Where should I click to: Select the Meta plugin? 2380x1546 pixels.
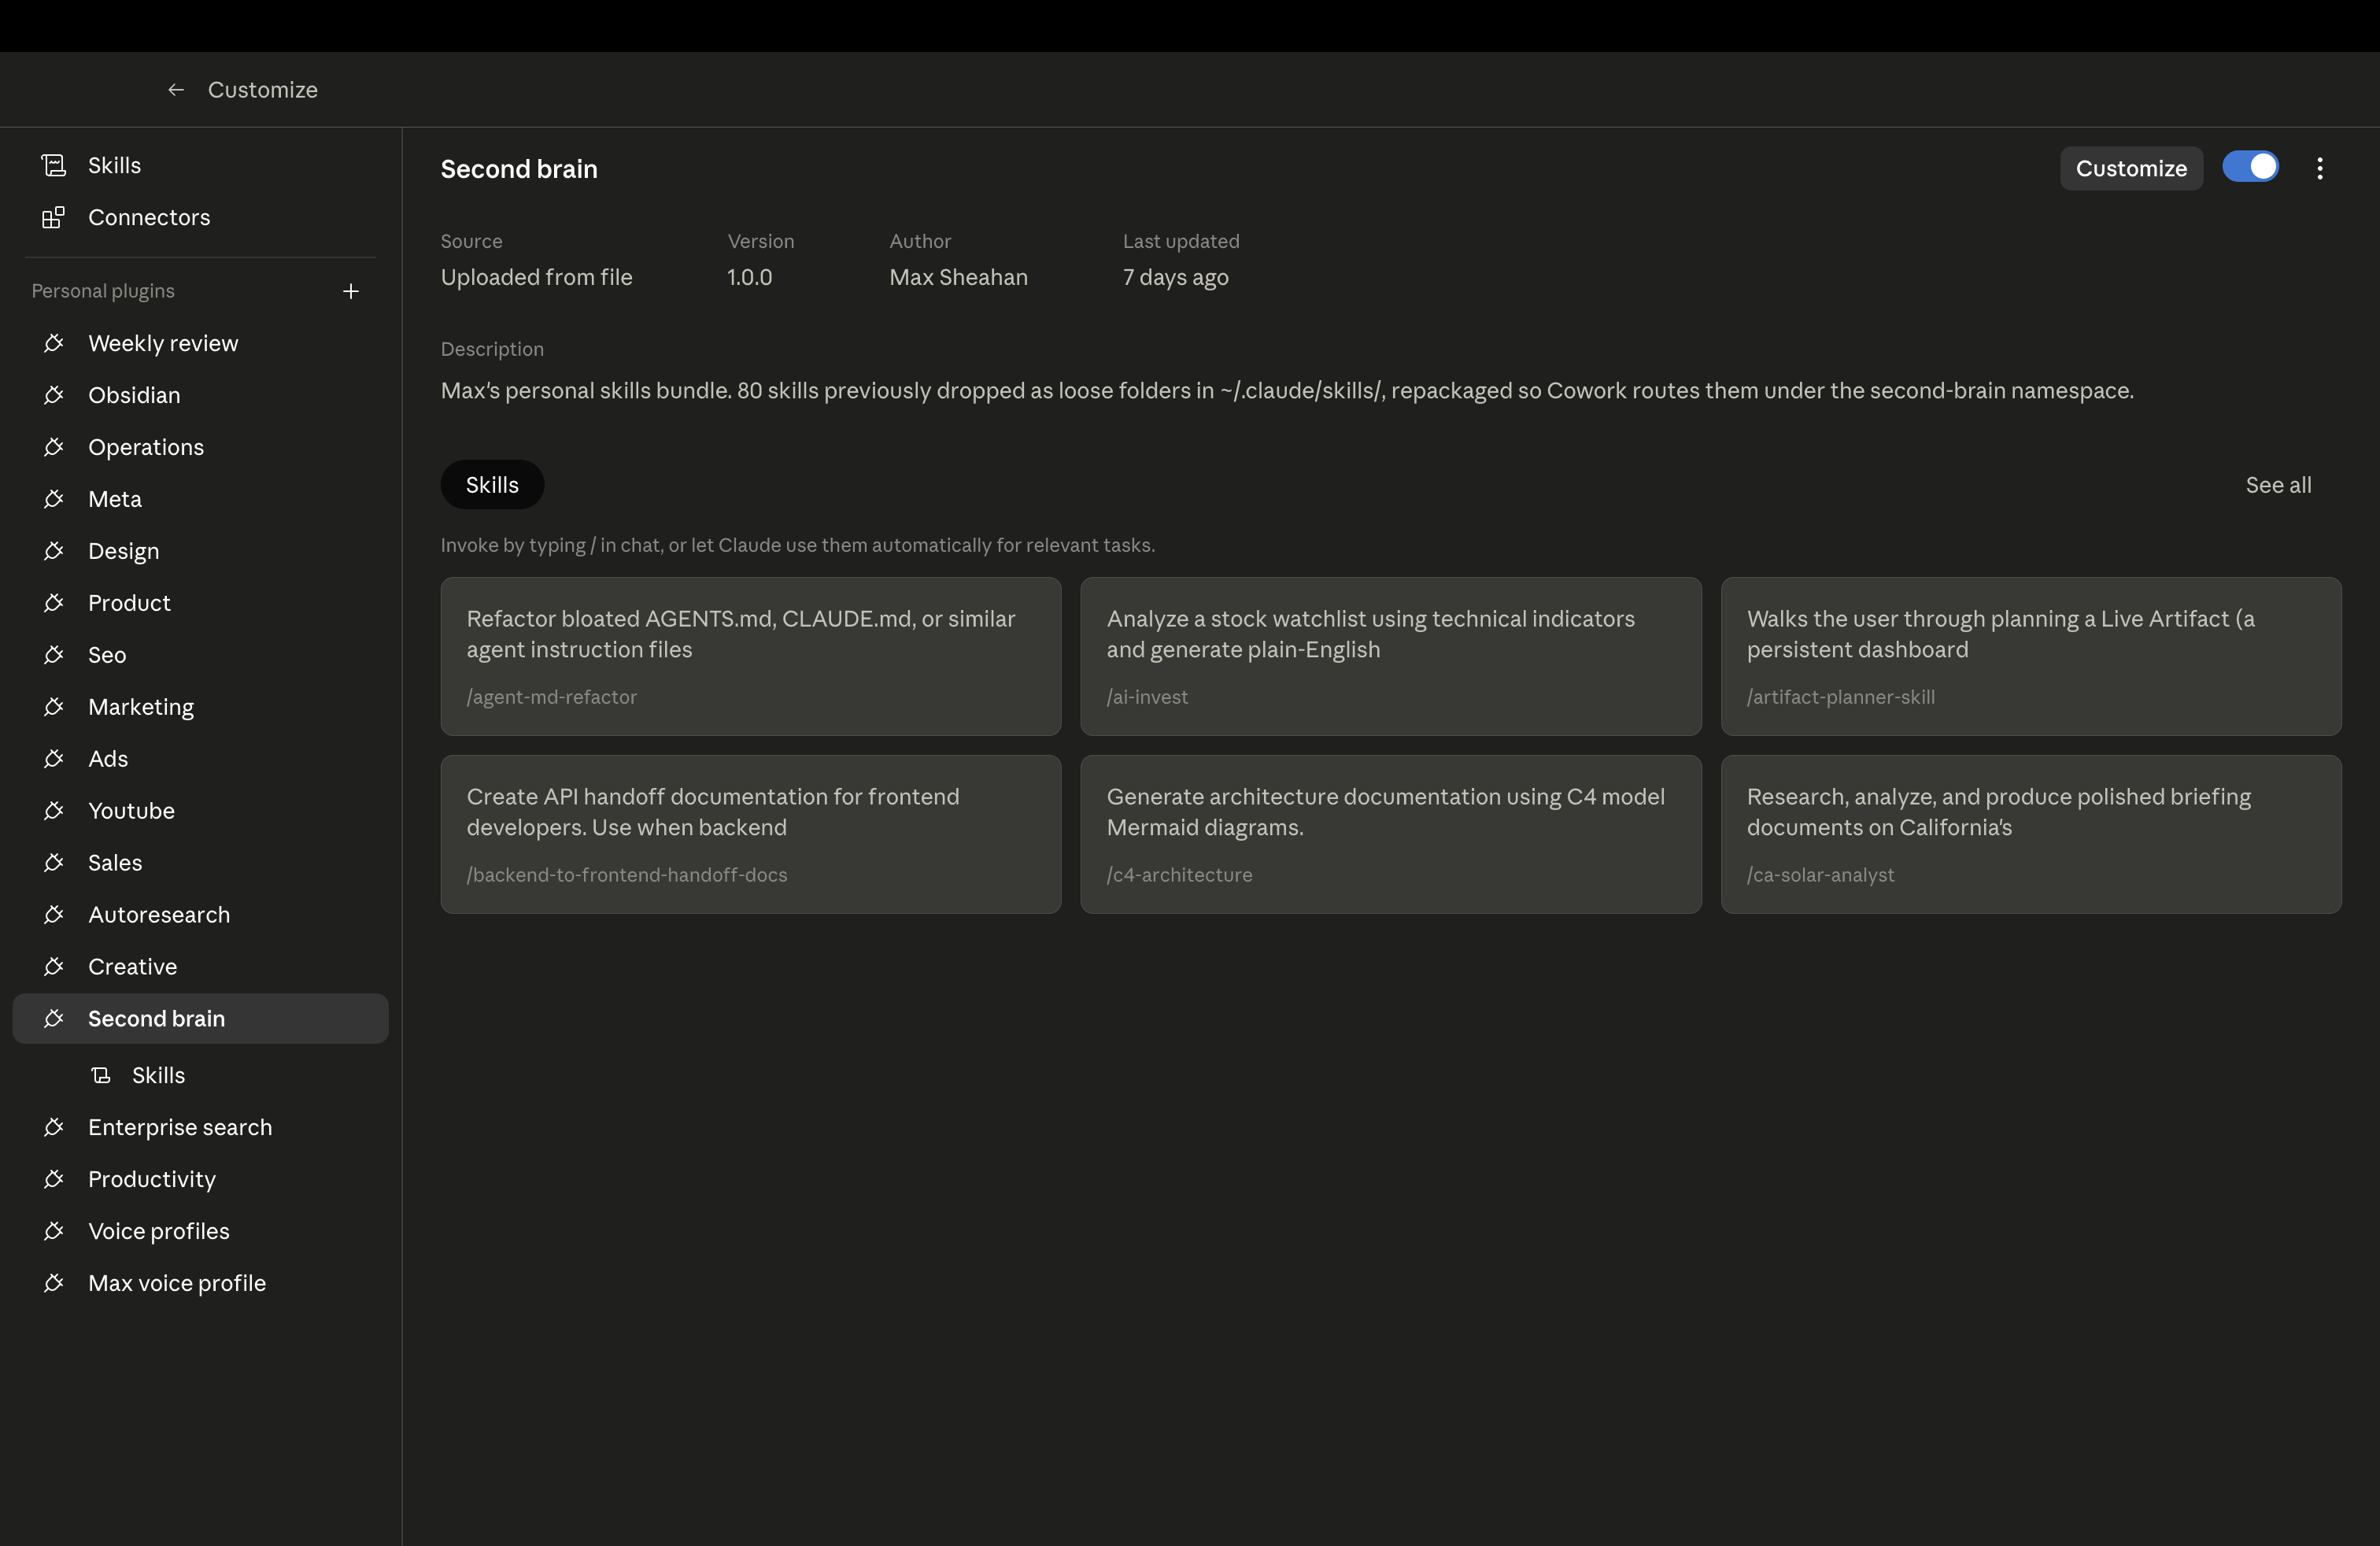[200, 499]
